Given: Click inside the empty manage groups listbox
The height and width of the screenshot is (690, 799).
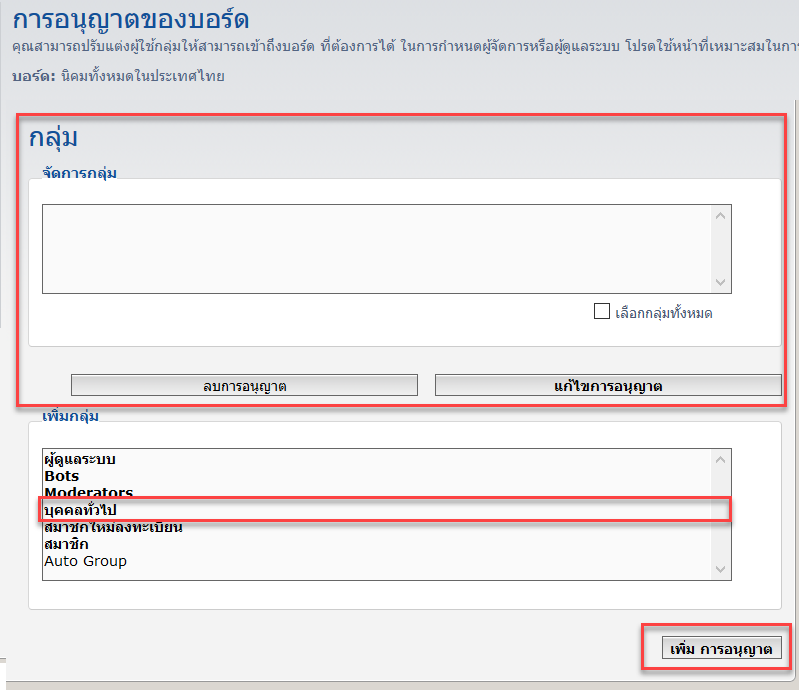Looking at the screenshot, I should click(x=370, y=249).
